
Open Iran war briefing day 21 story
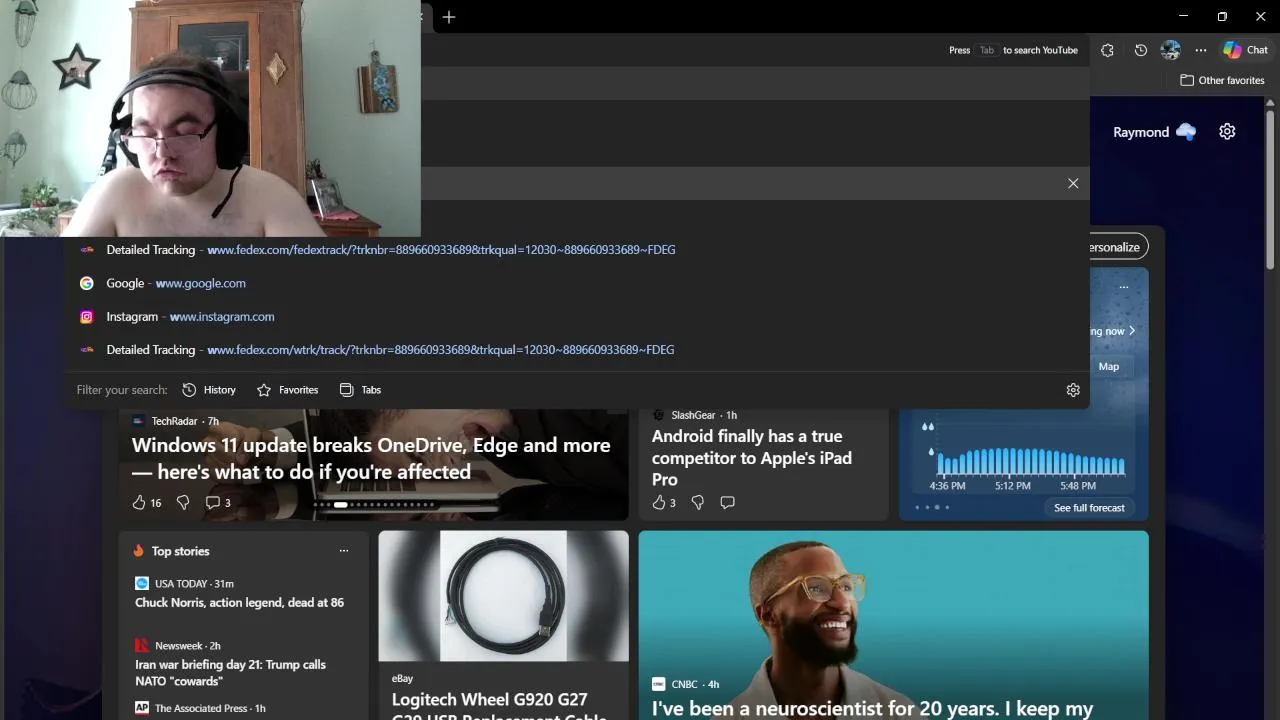point(231,672)
